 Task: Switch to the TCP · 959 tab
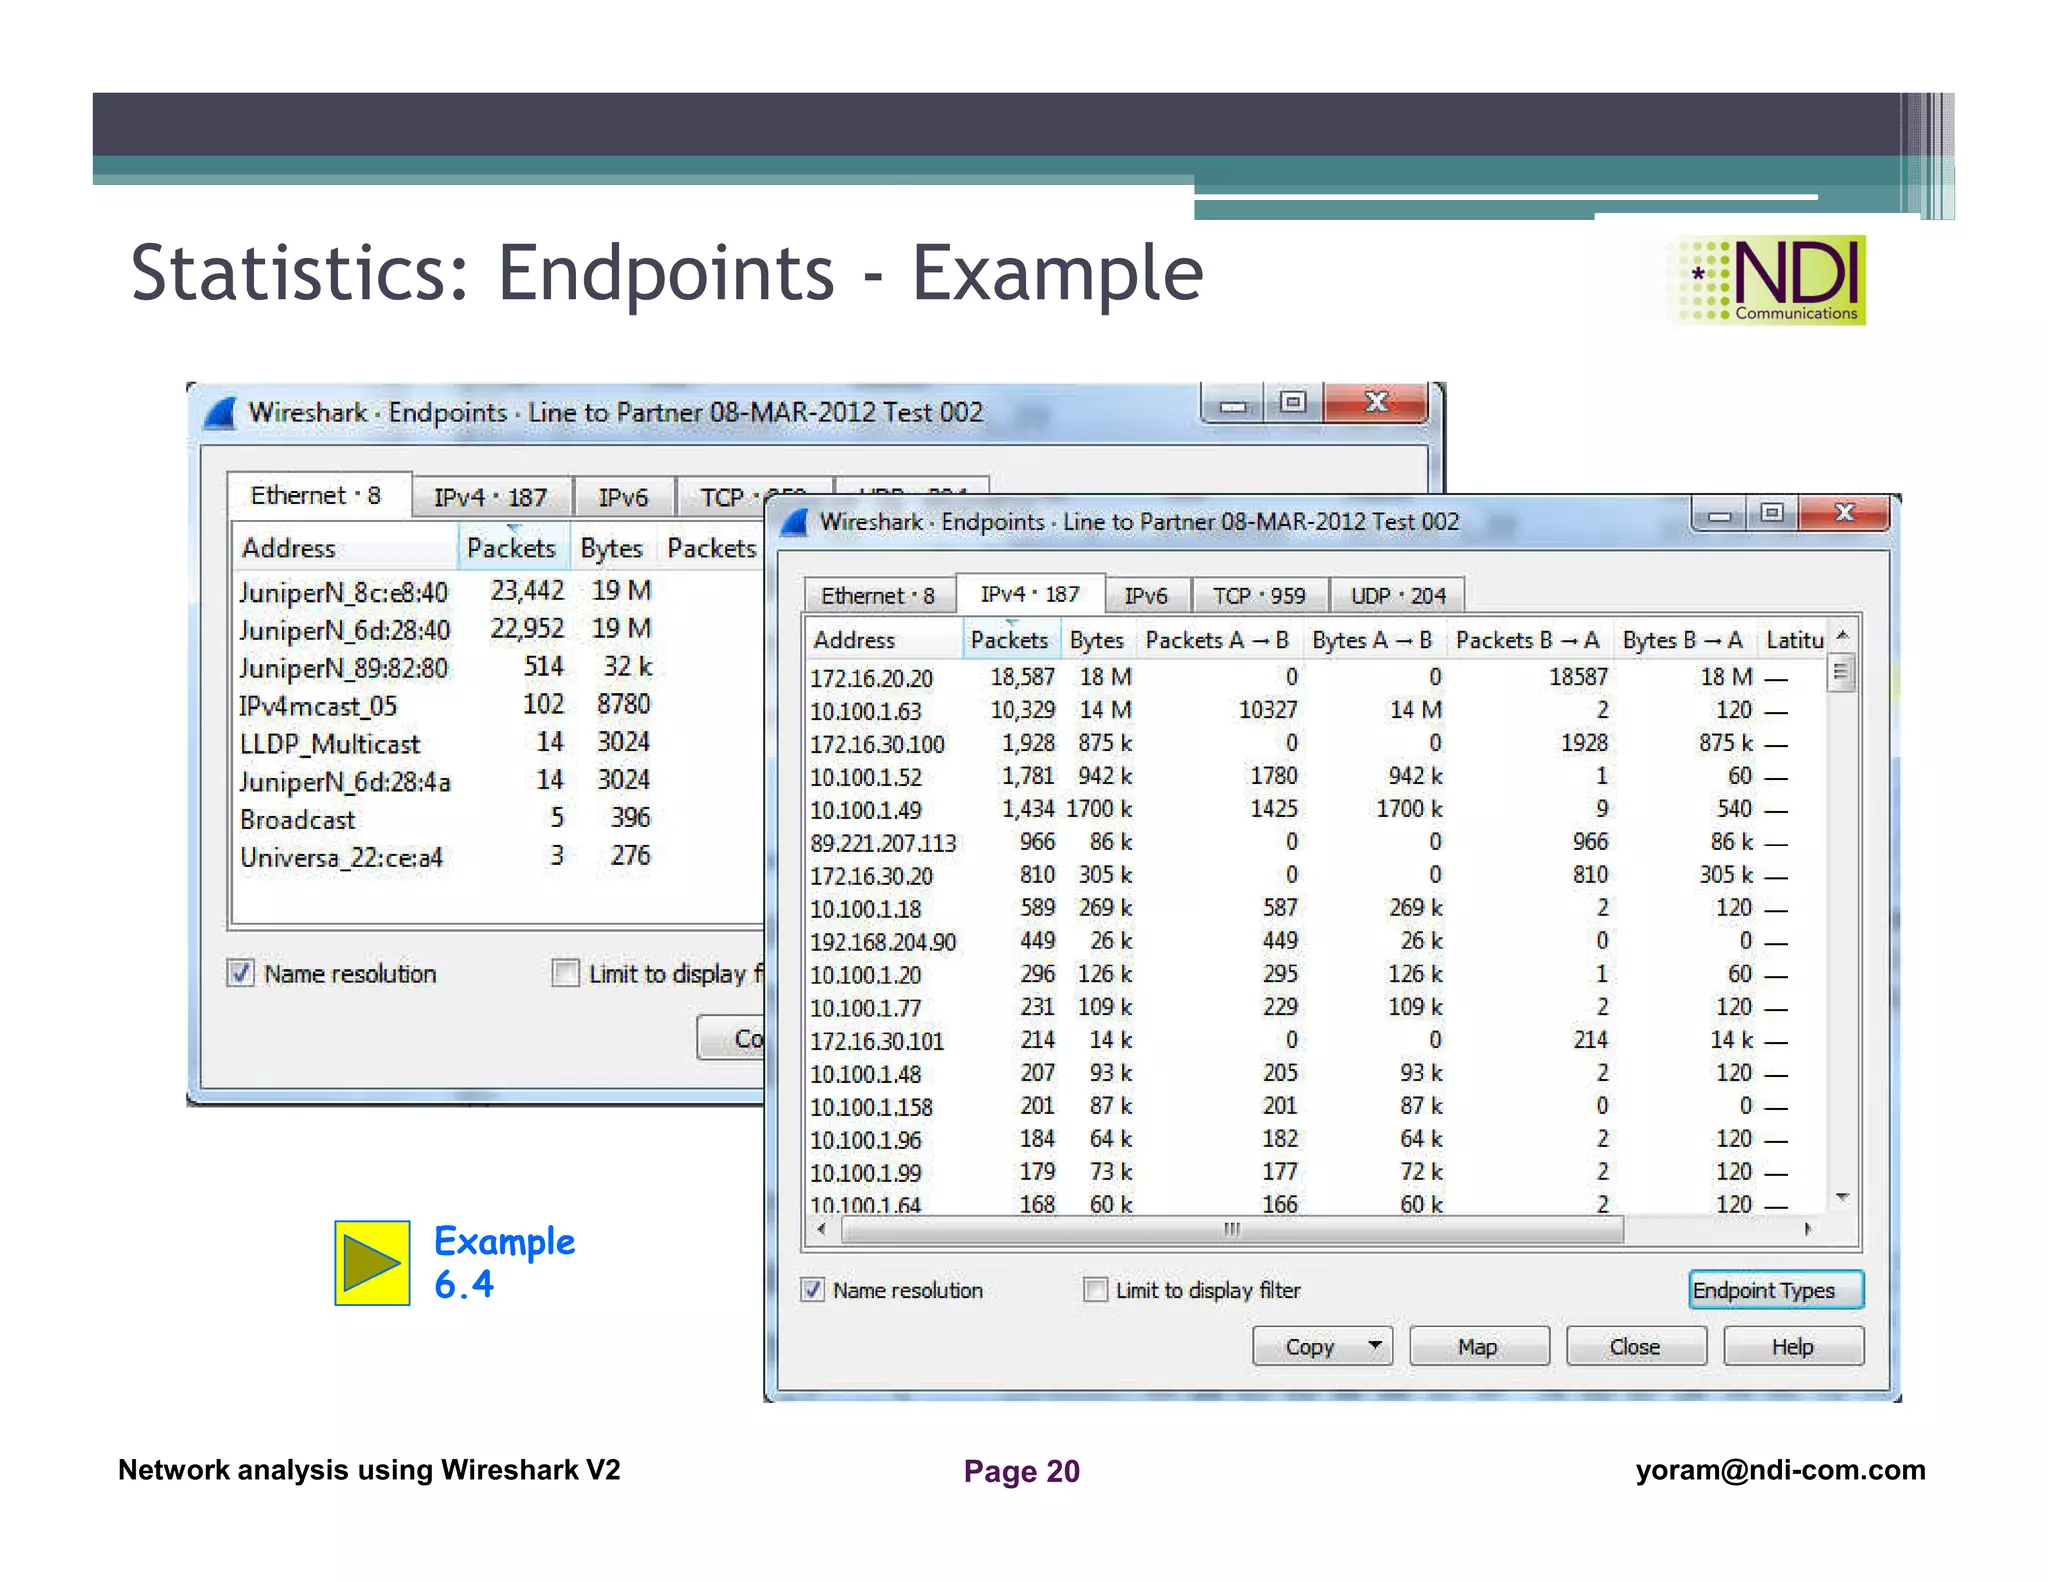[x=1259, y=596]
